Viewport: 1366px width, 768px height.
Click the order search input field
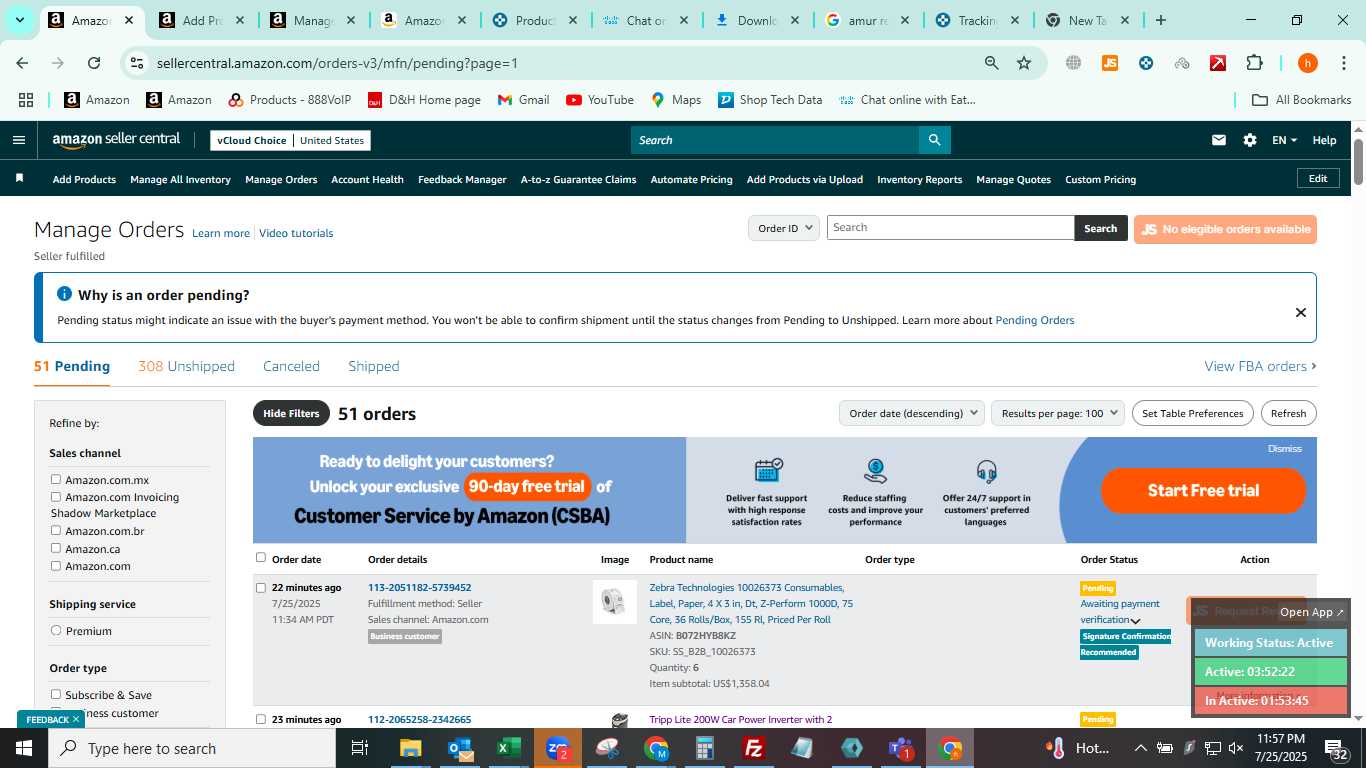pyautogui.click(x=950, y=228)
